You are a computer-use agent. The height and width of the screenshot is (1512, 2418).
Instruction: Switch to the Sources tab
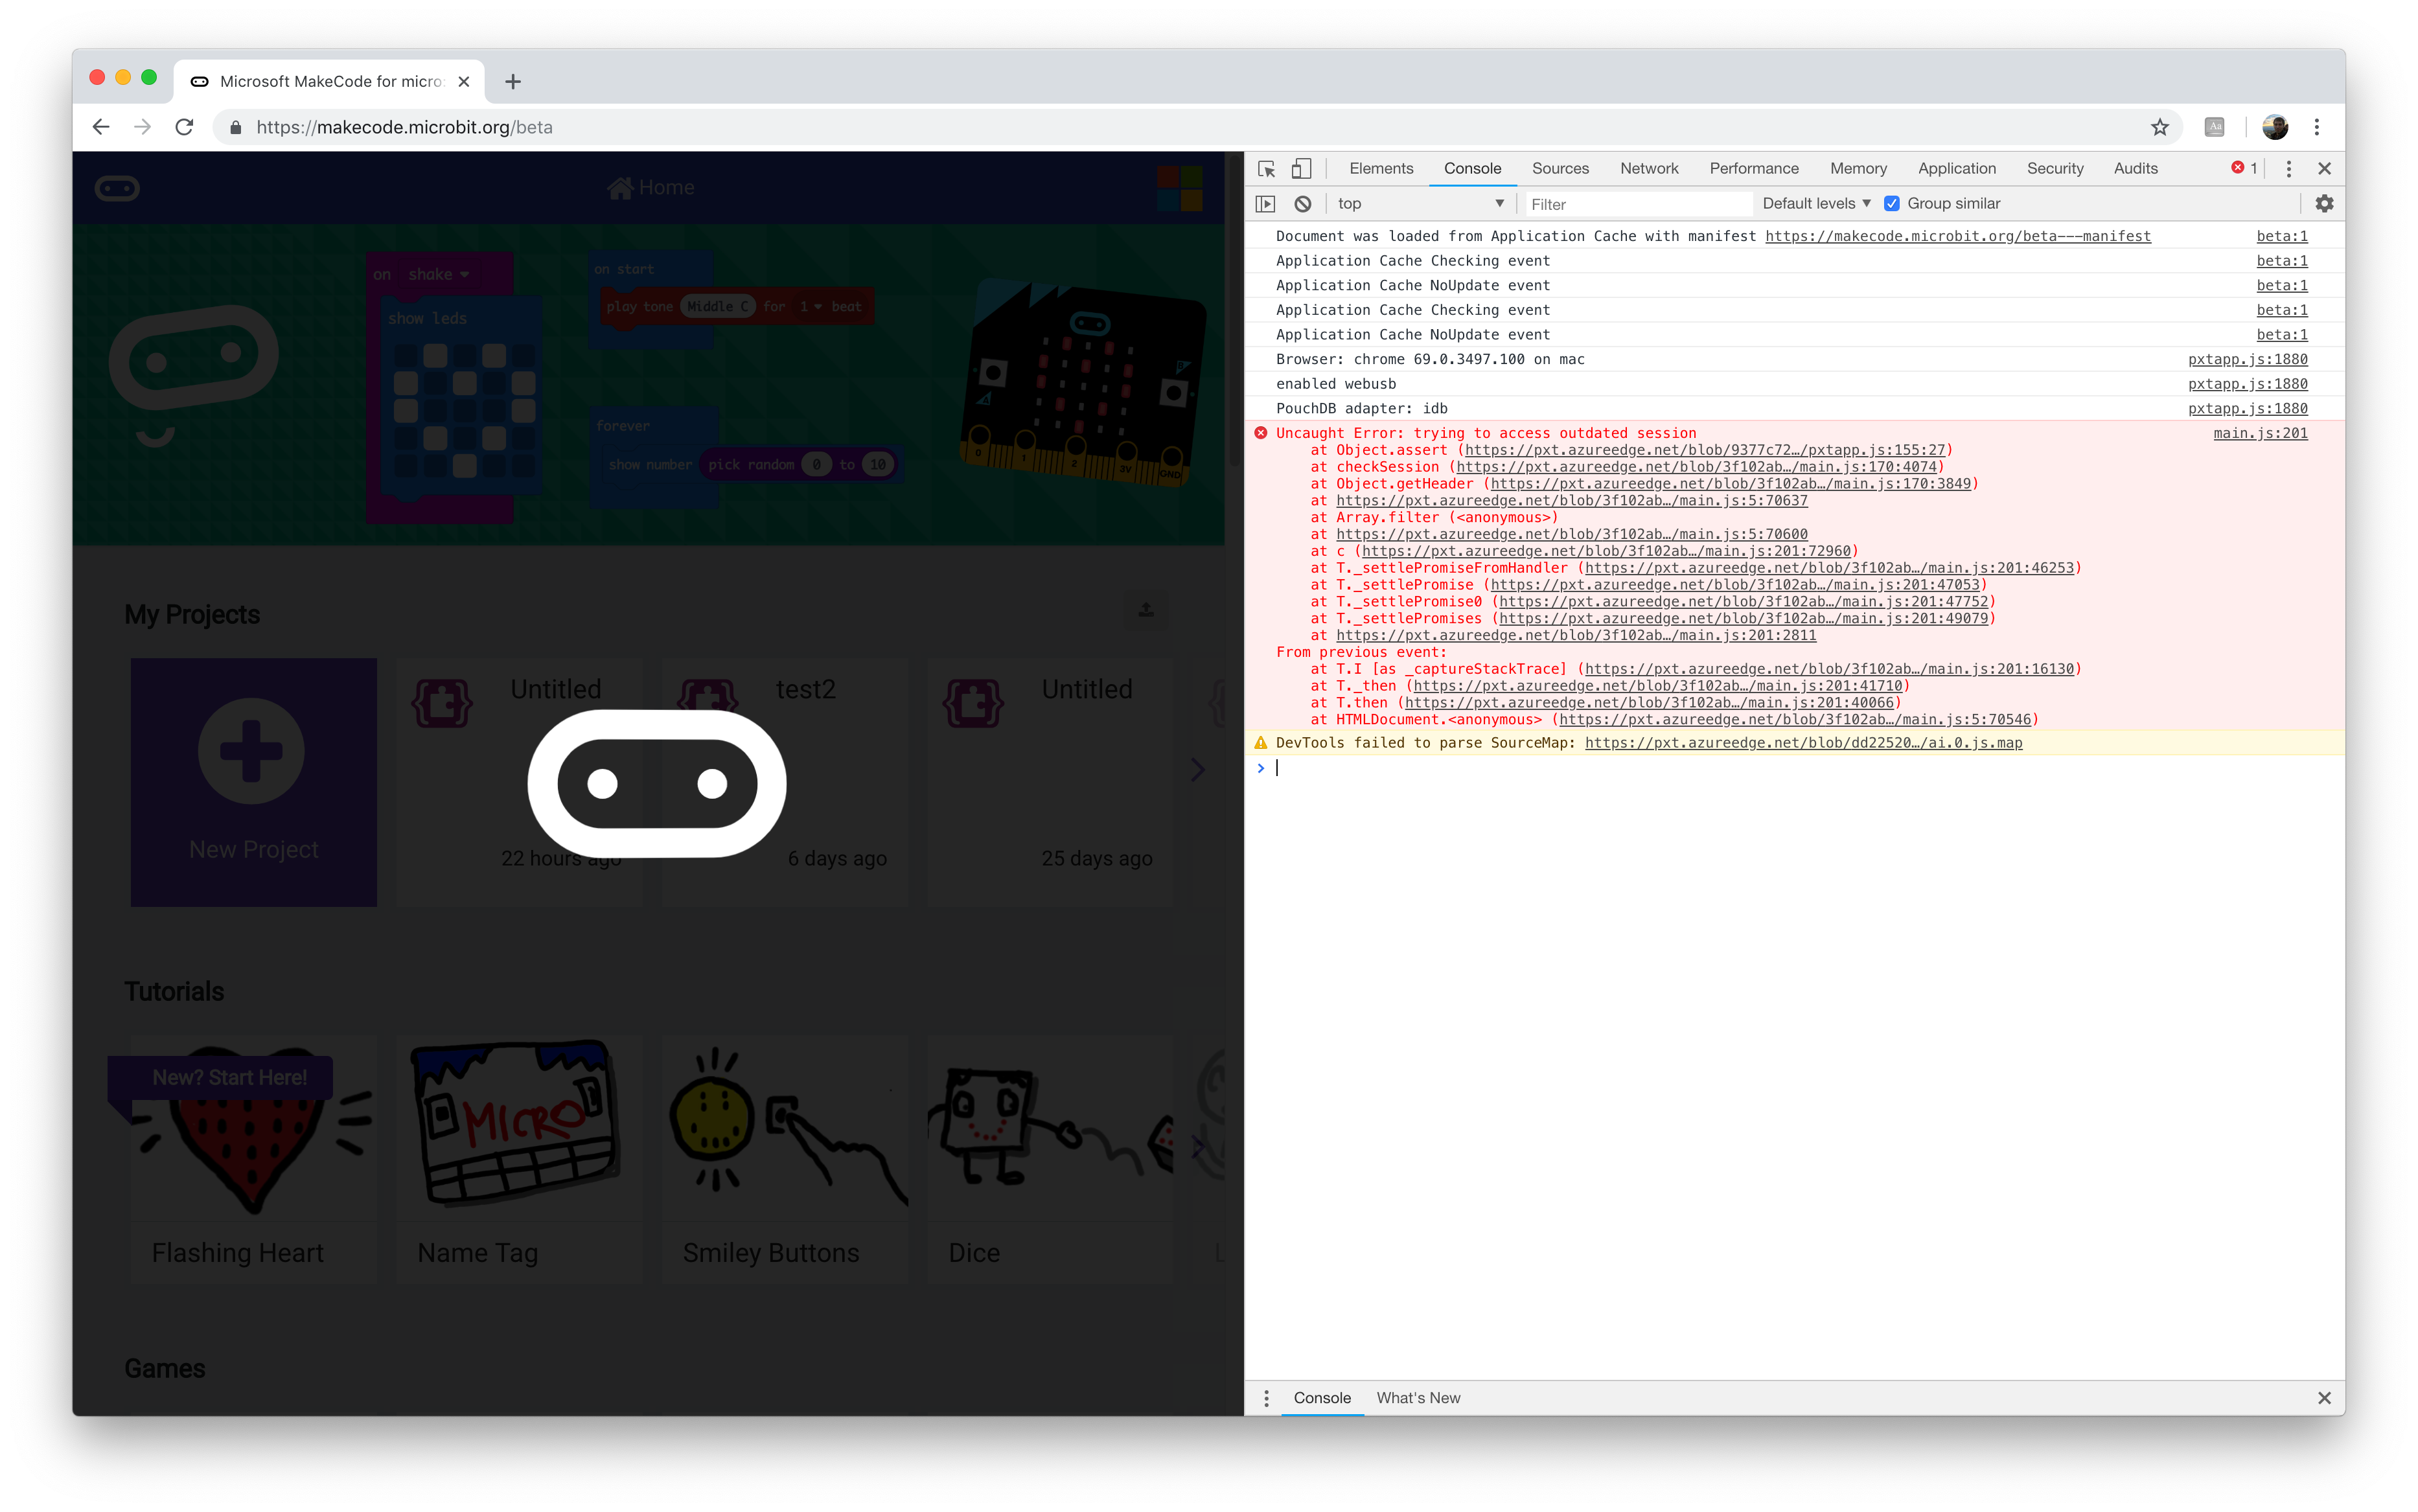click(x=1559, y=169)
